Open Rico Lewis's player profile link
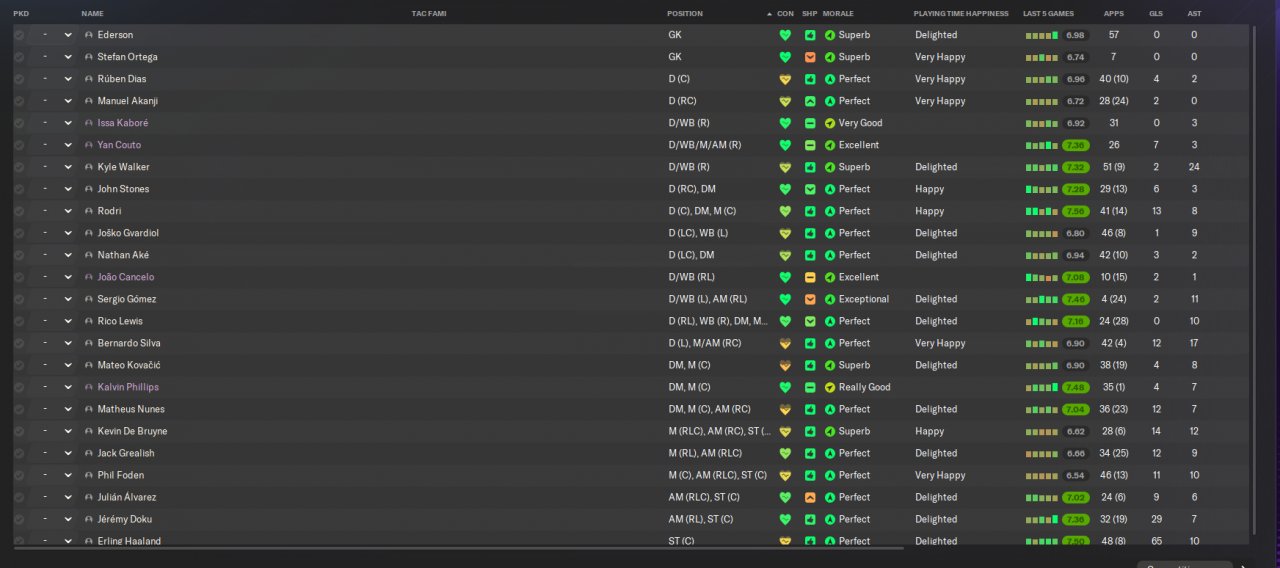The width and height of the screenshot is (1280, 568). coord(120,321)
